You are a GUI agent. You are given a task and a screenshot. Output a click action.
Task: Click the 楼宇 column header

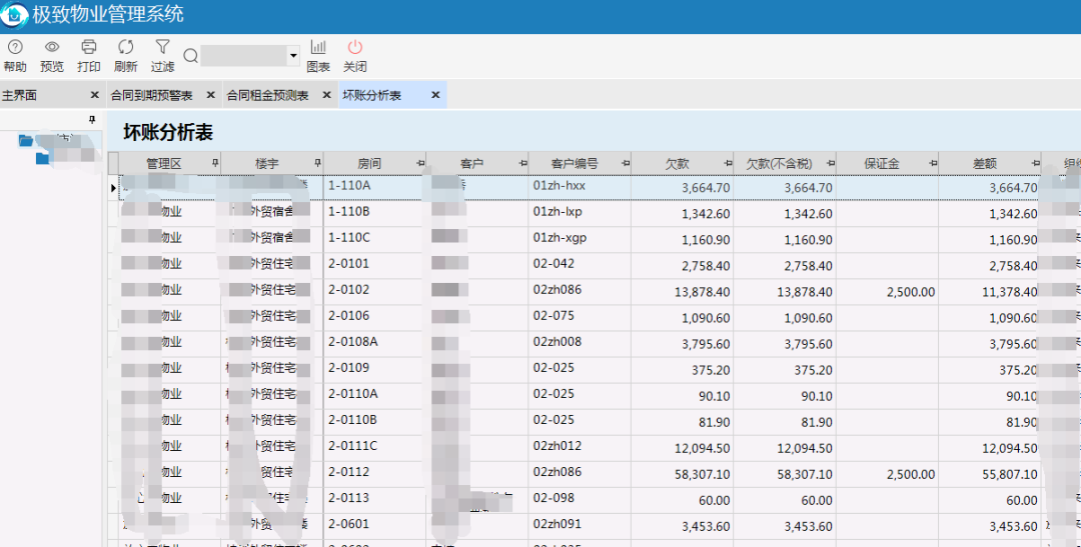267,163
